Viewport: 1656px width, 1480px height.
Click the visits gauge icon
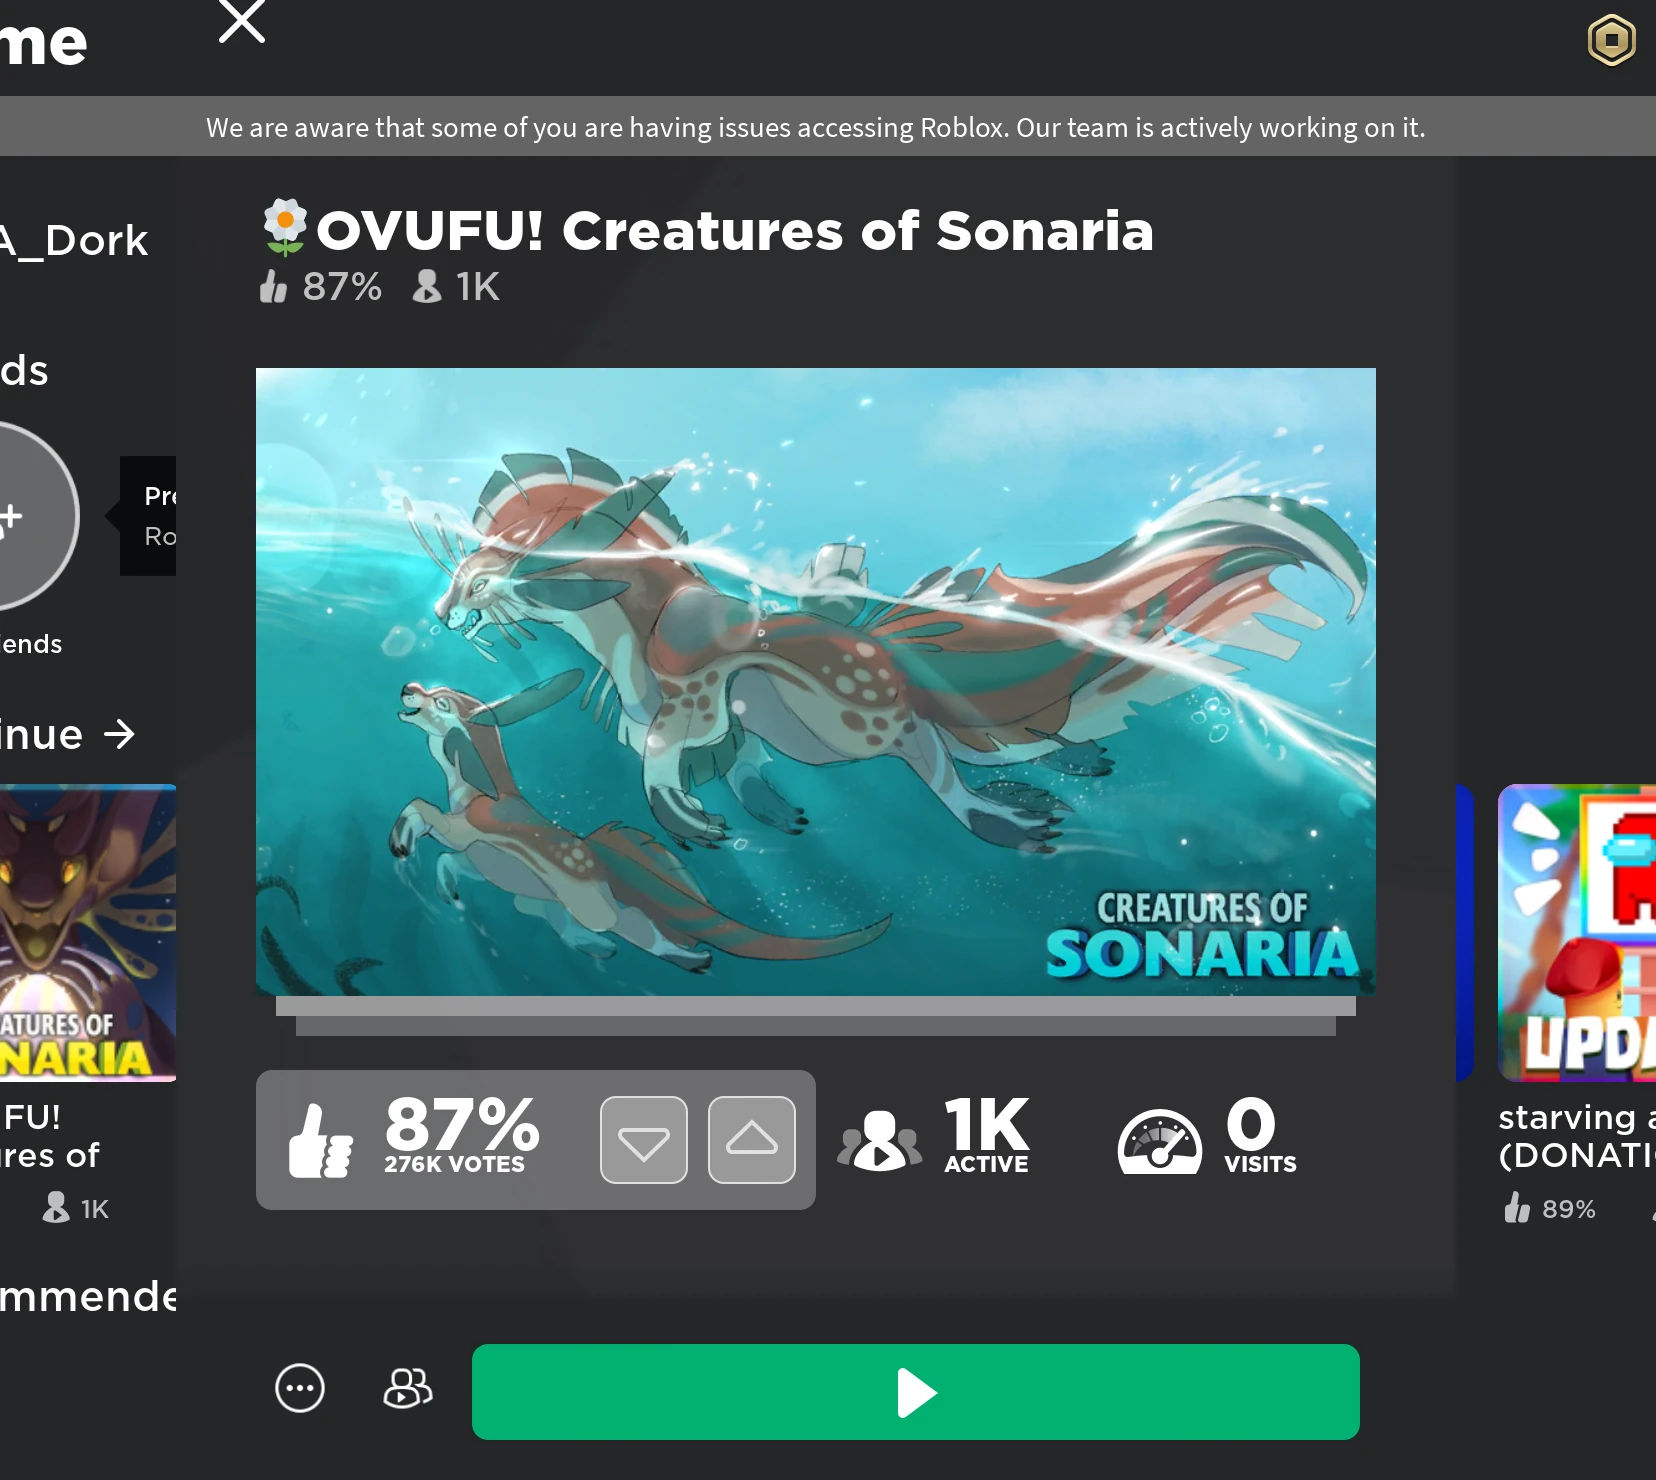click(x=1158, y=1140)
